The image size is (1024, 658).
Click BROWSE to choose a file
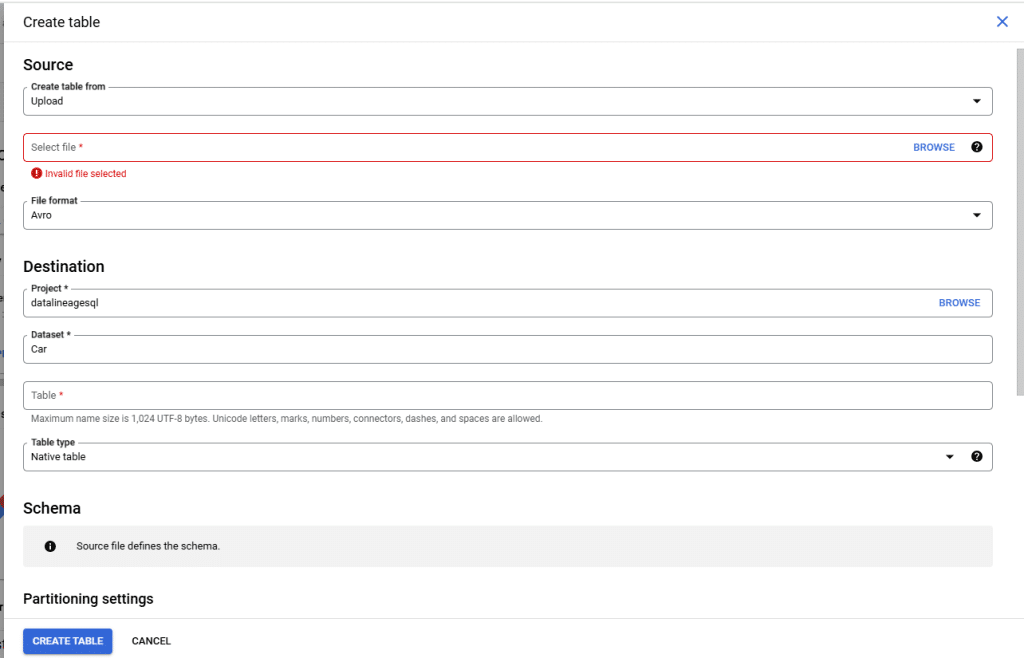coord(933,147)
